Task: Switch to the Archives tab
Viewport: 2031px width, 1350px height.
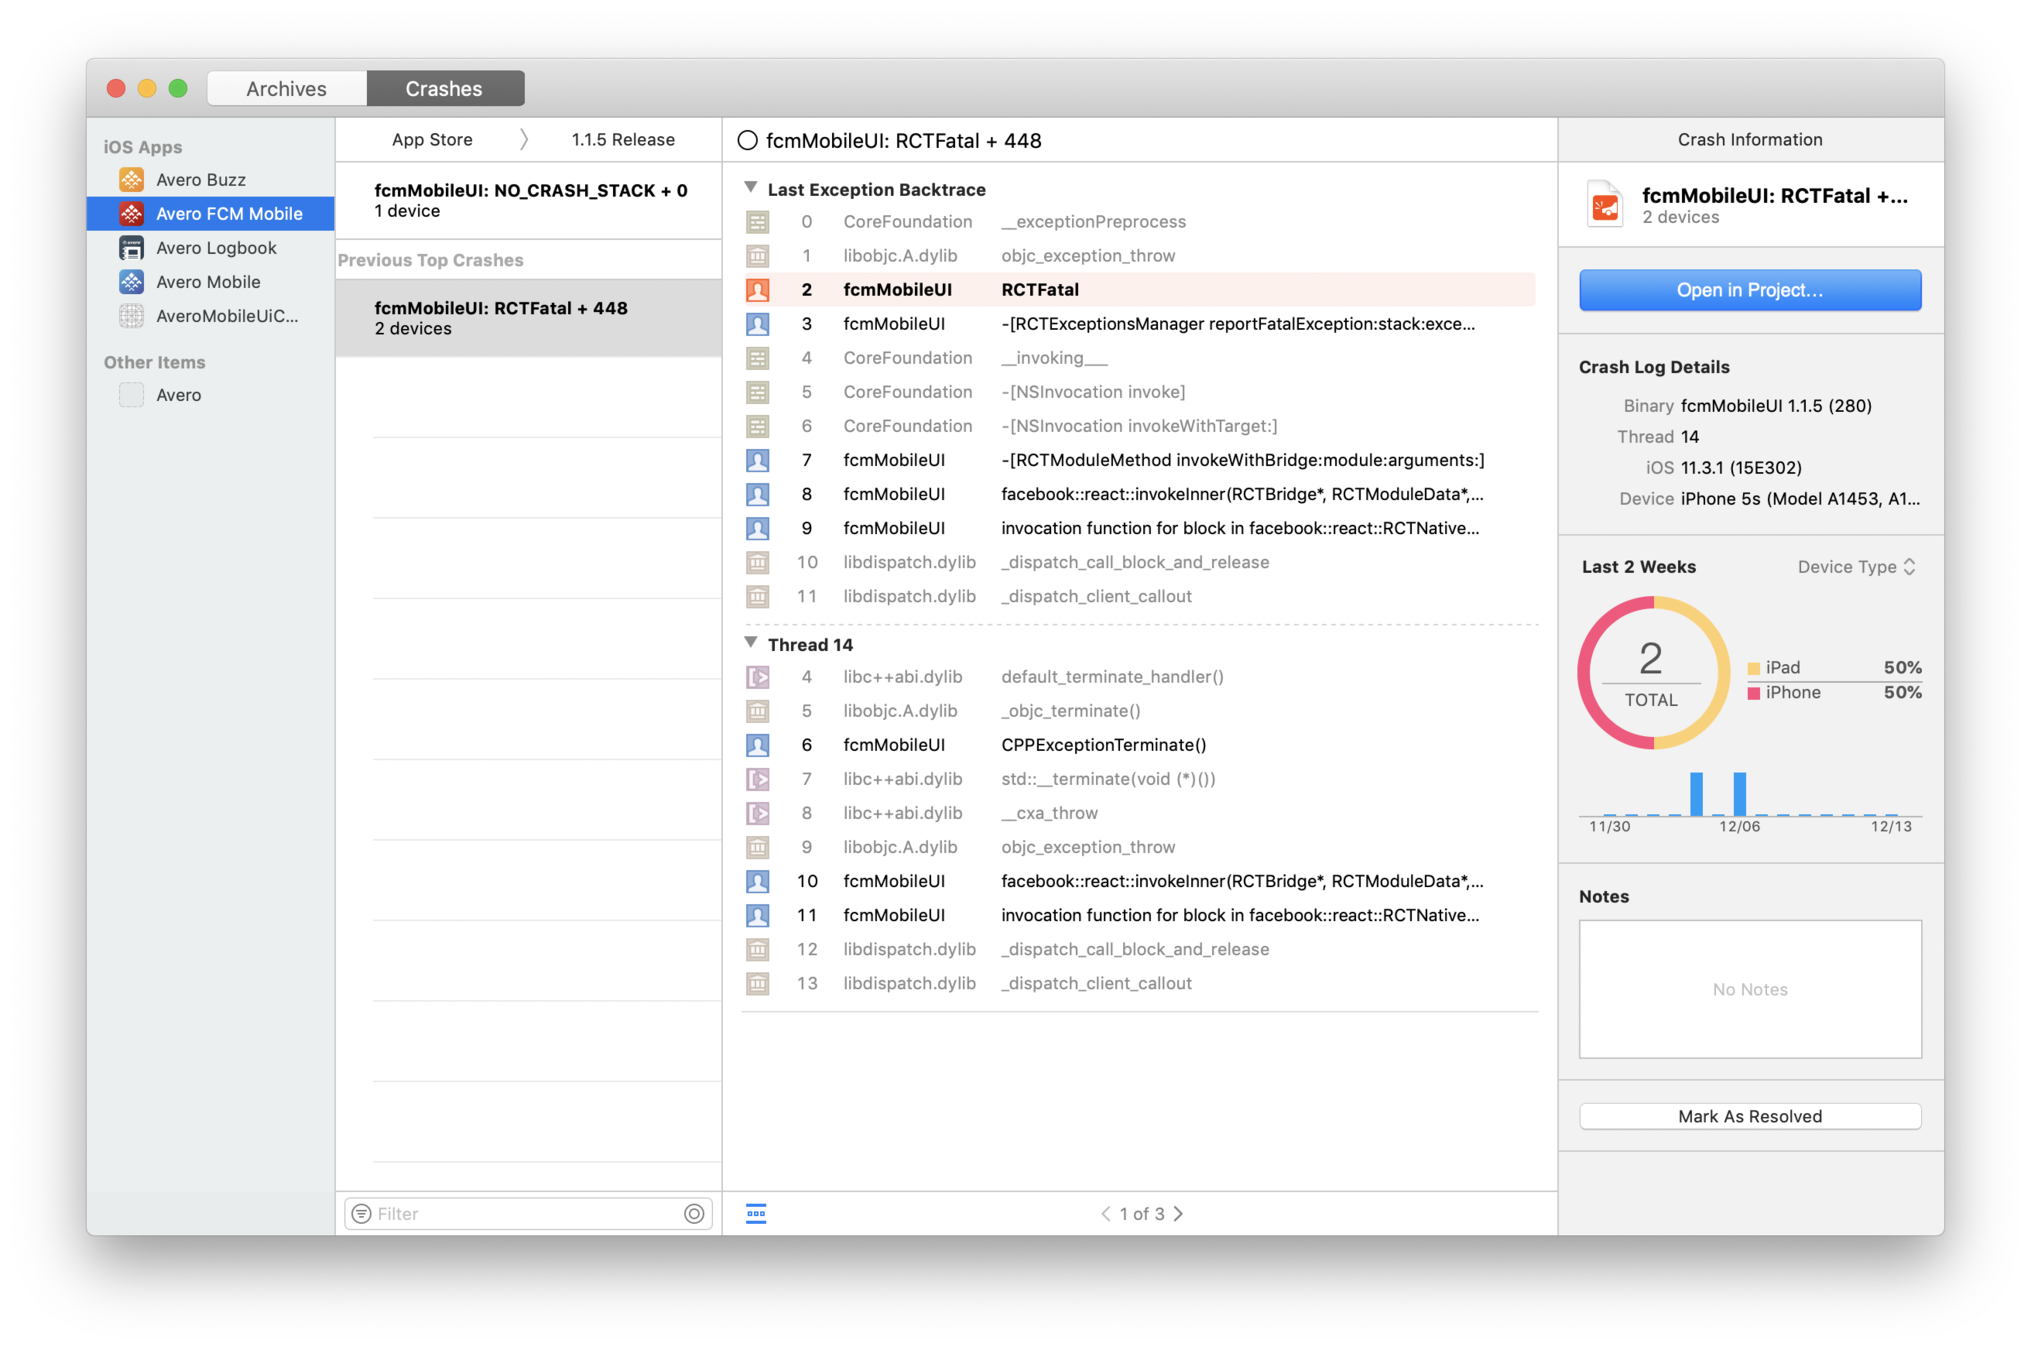Action: (287, 89)
